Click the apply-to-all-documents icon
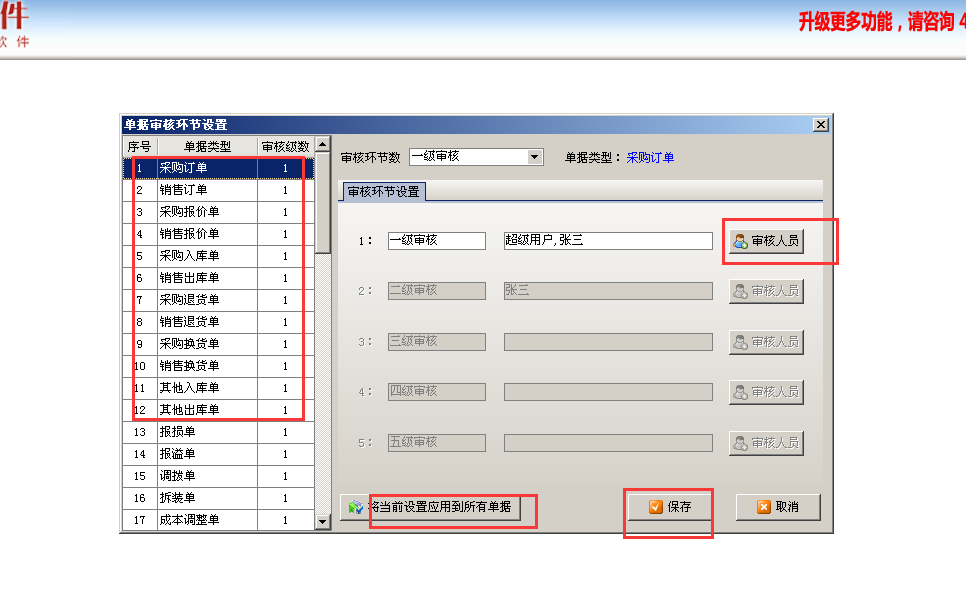 tap(355, 507)
